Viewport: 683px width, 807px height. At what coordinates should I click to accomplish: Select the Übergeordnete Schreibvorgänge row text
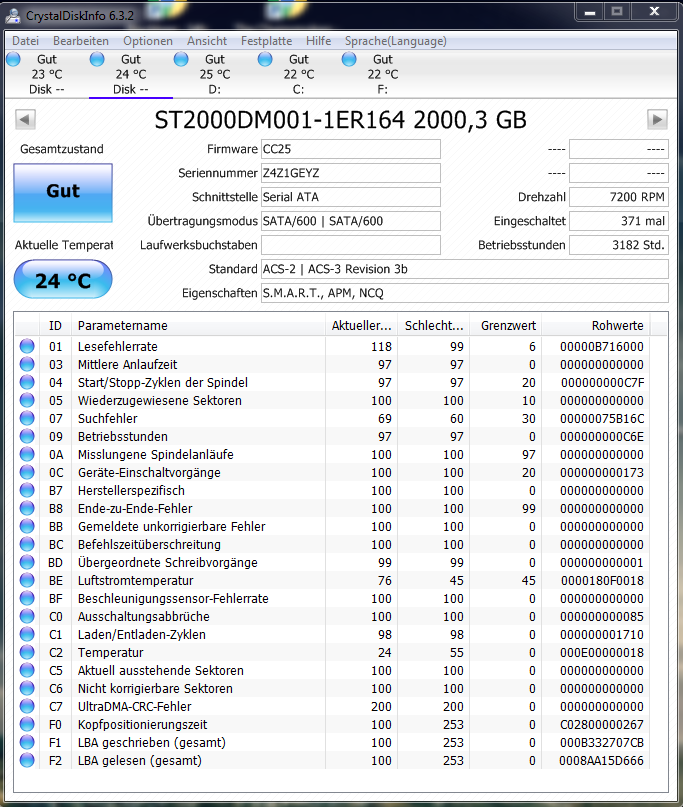pos(167,563)
